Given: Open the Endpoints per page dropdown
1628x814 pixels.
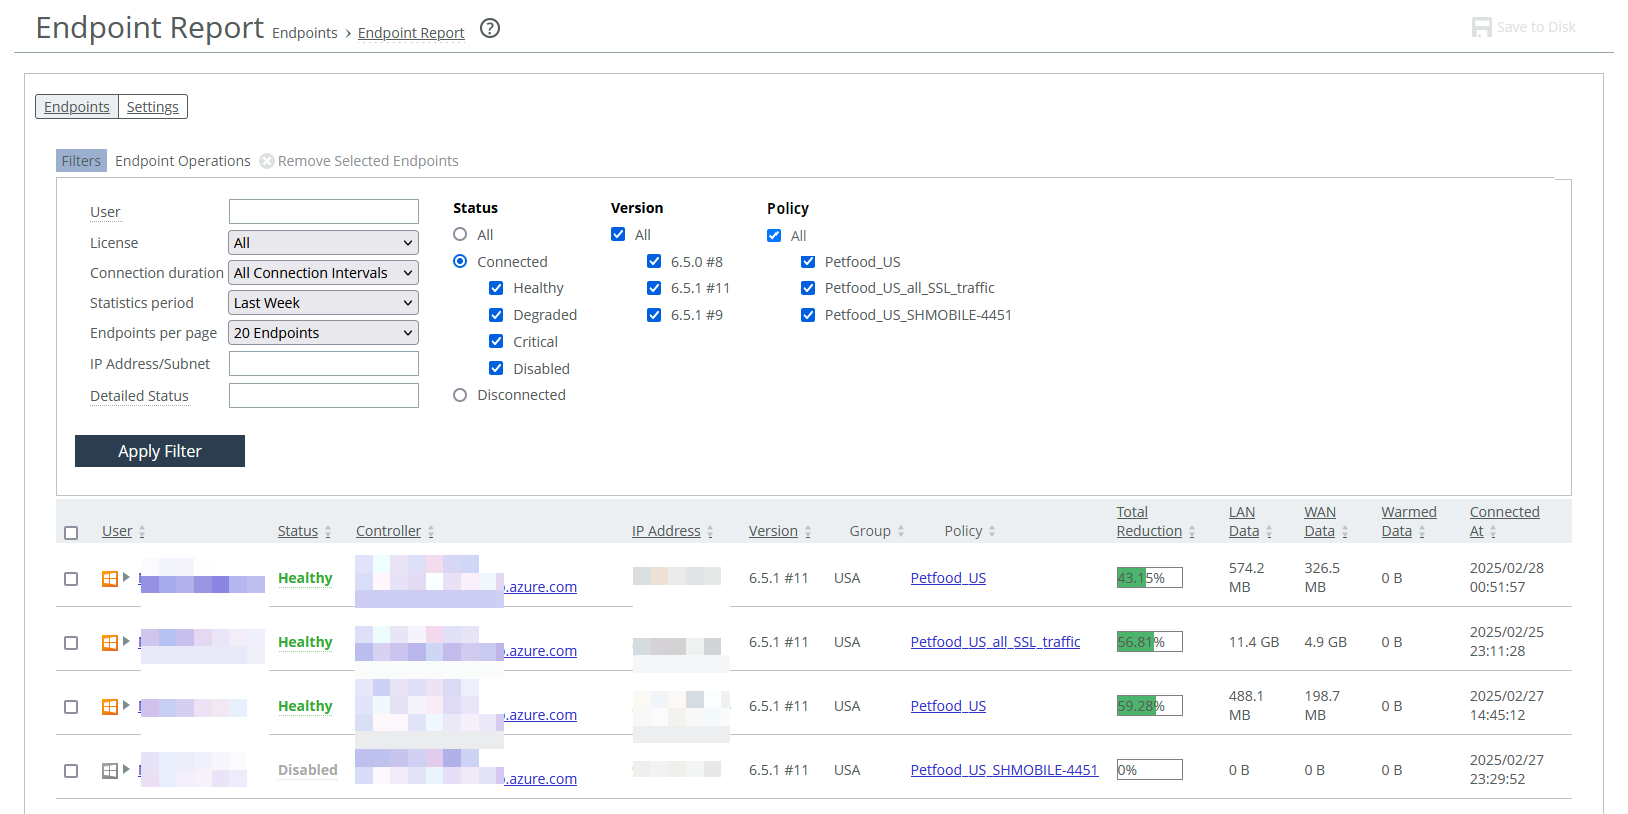Looking at the screenshot, I should point(323,333).
